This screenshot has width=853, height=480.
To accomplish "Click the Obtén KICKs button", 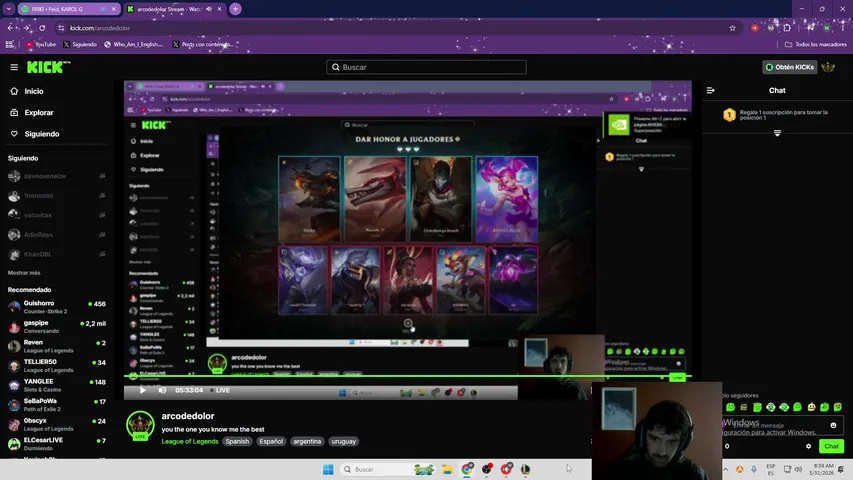I will click(x=789, y=67).
